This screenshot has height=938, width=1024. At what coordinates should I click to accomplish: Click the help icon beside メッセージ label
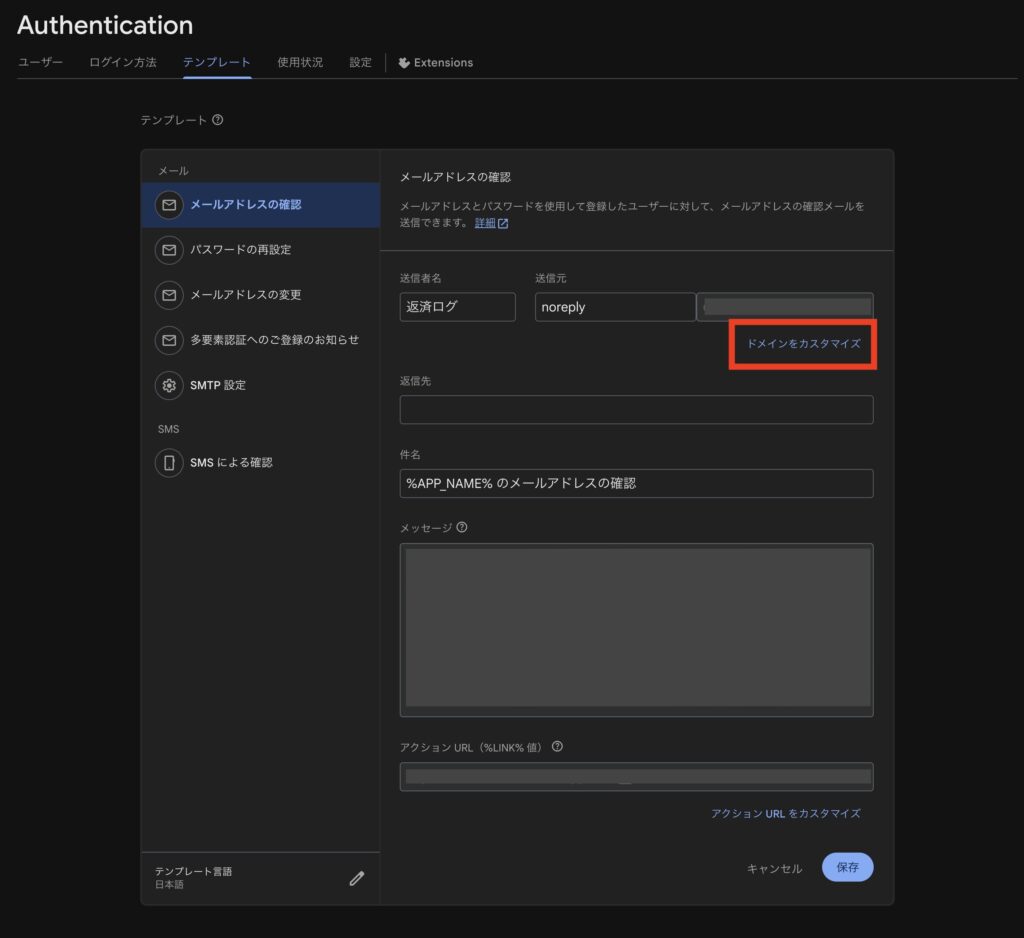462,527
